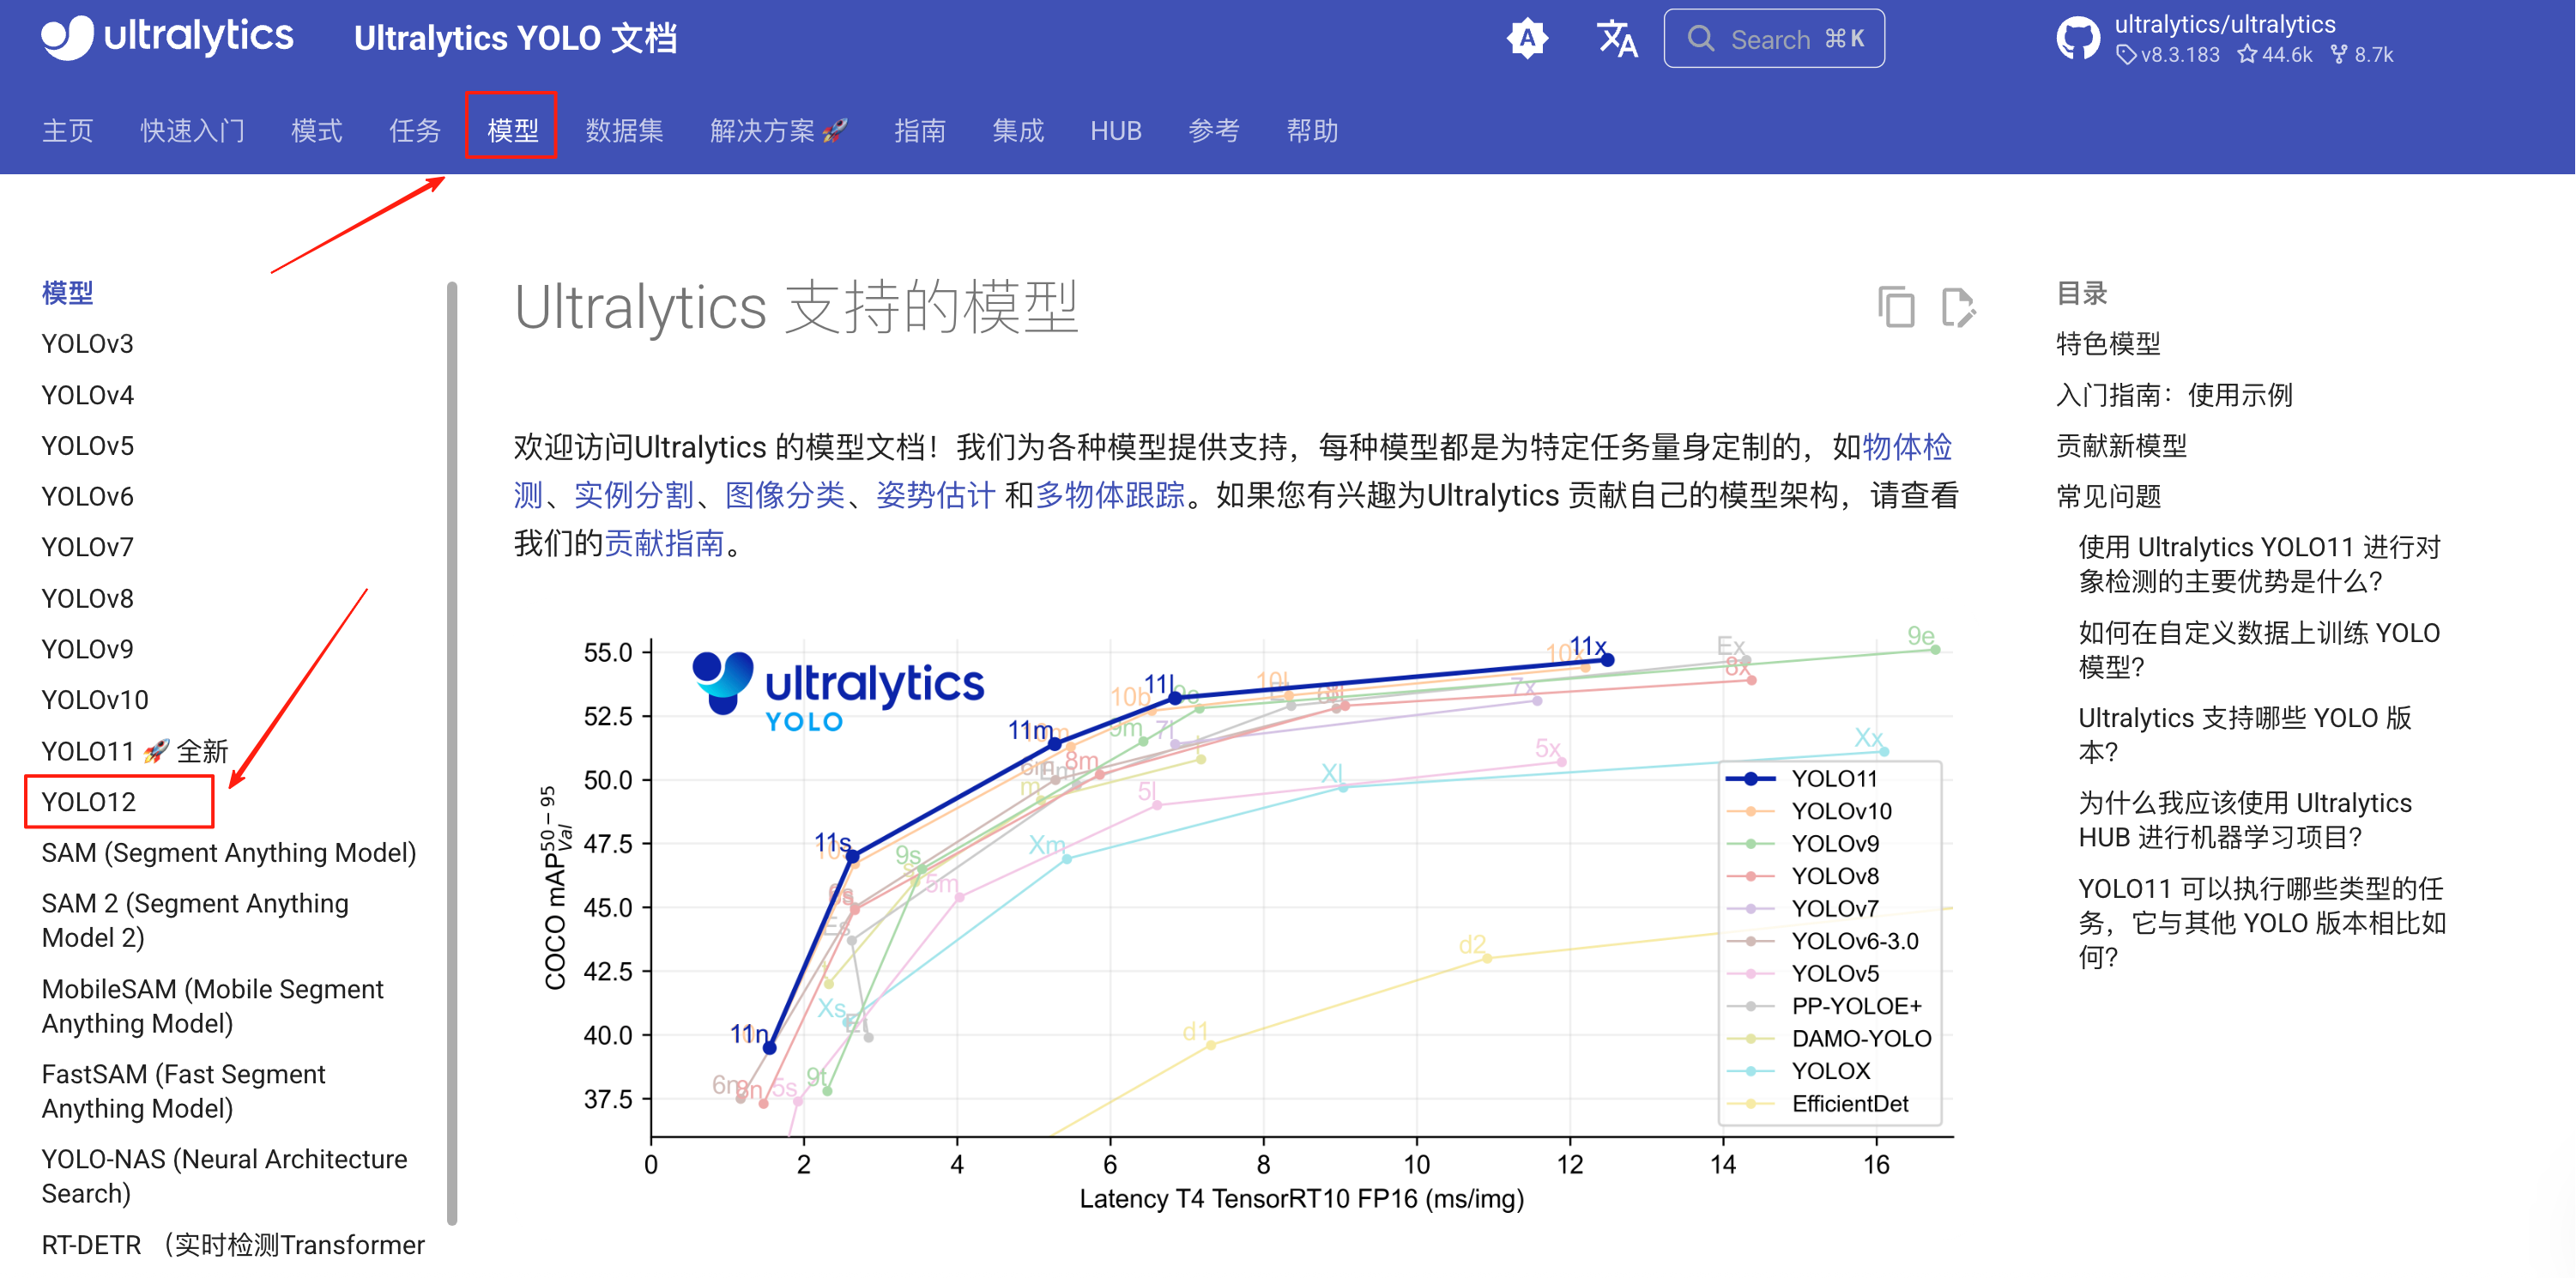Click the Ultralytics logo in header

coord(167,37)
